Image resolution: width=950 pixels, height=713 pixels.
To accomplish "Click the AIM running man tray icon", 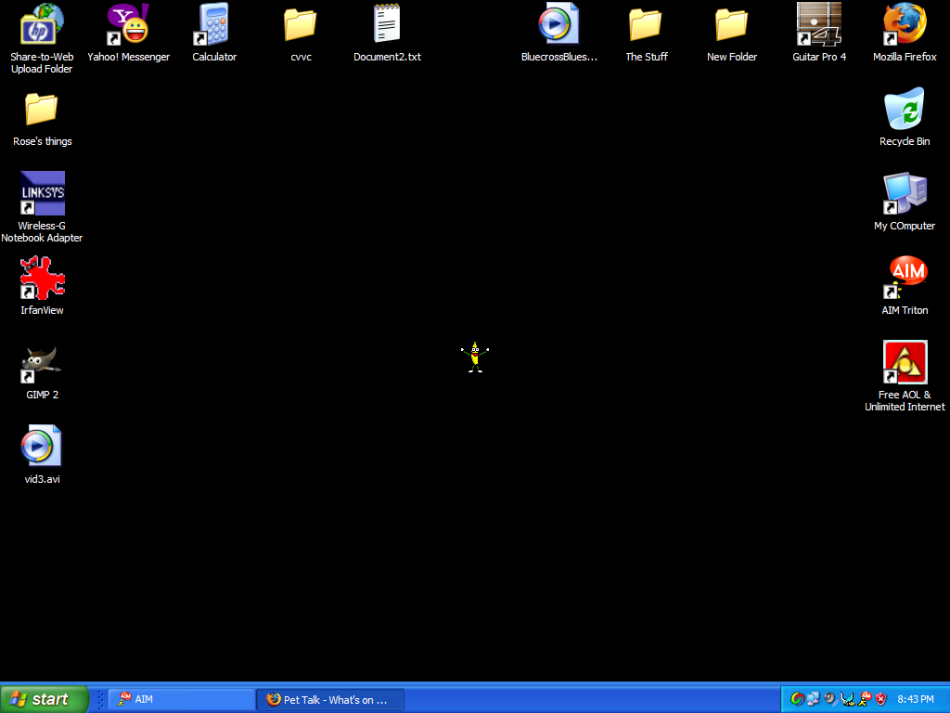I will coord(865,699).
